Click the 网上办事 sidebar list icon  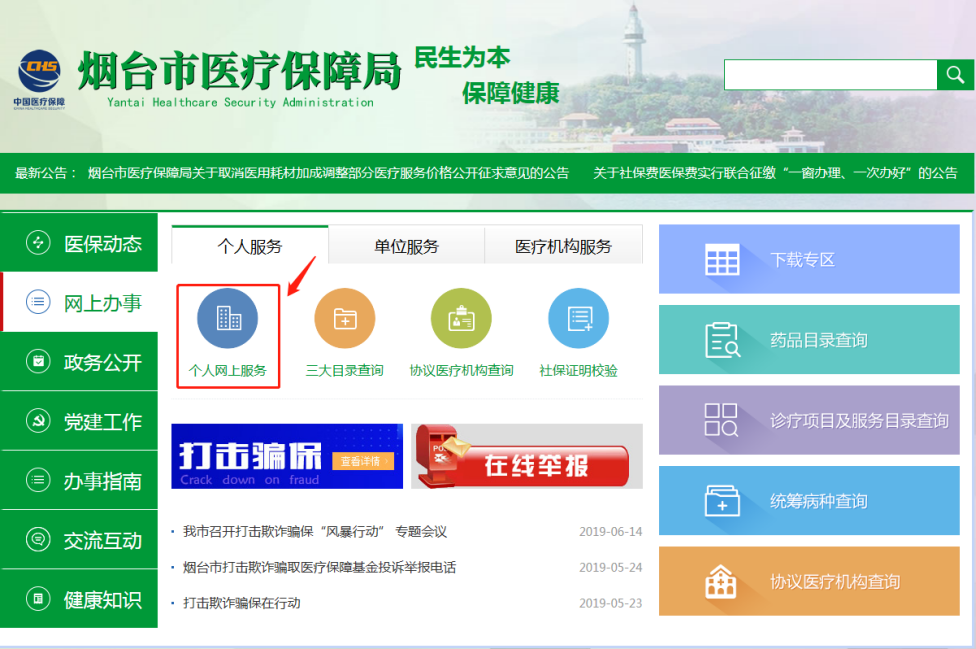[x=38, y=302]
